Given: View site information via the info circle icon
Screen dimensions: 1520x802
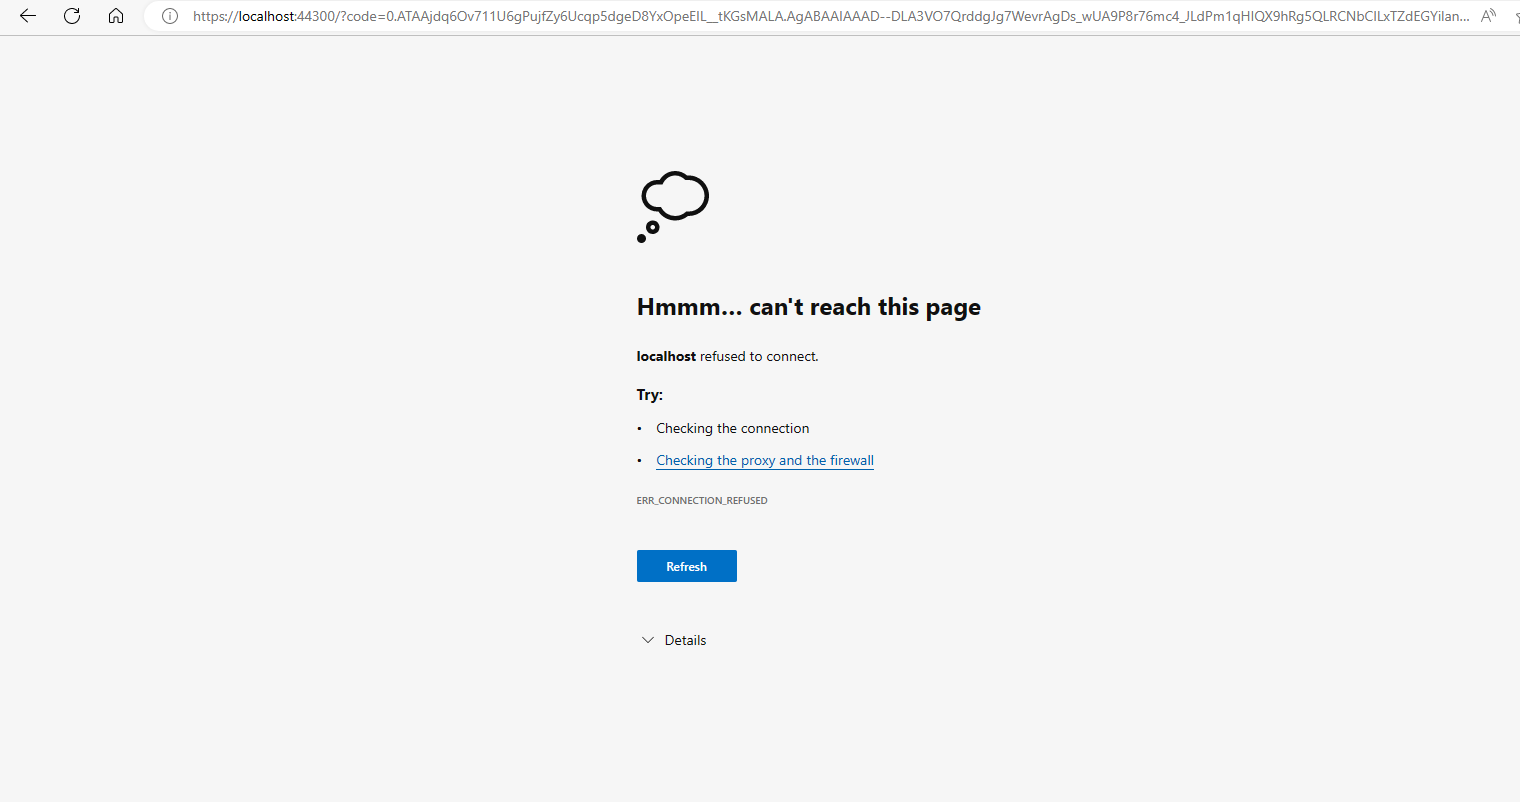Looking at the screenshot, I should 170,16.
